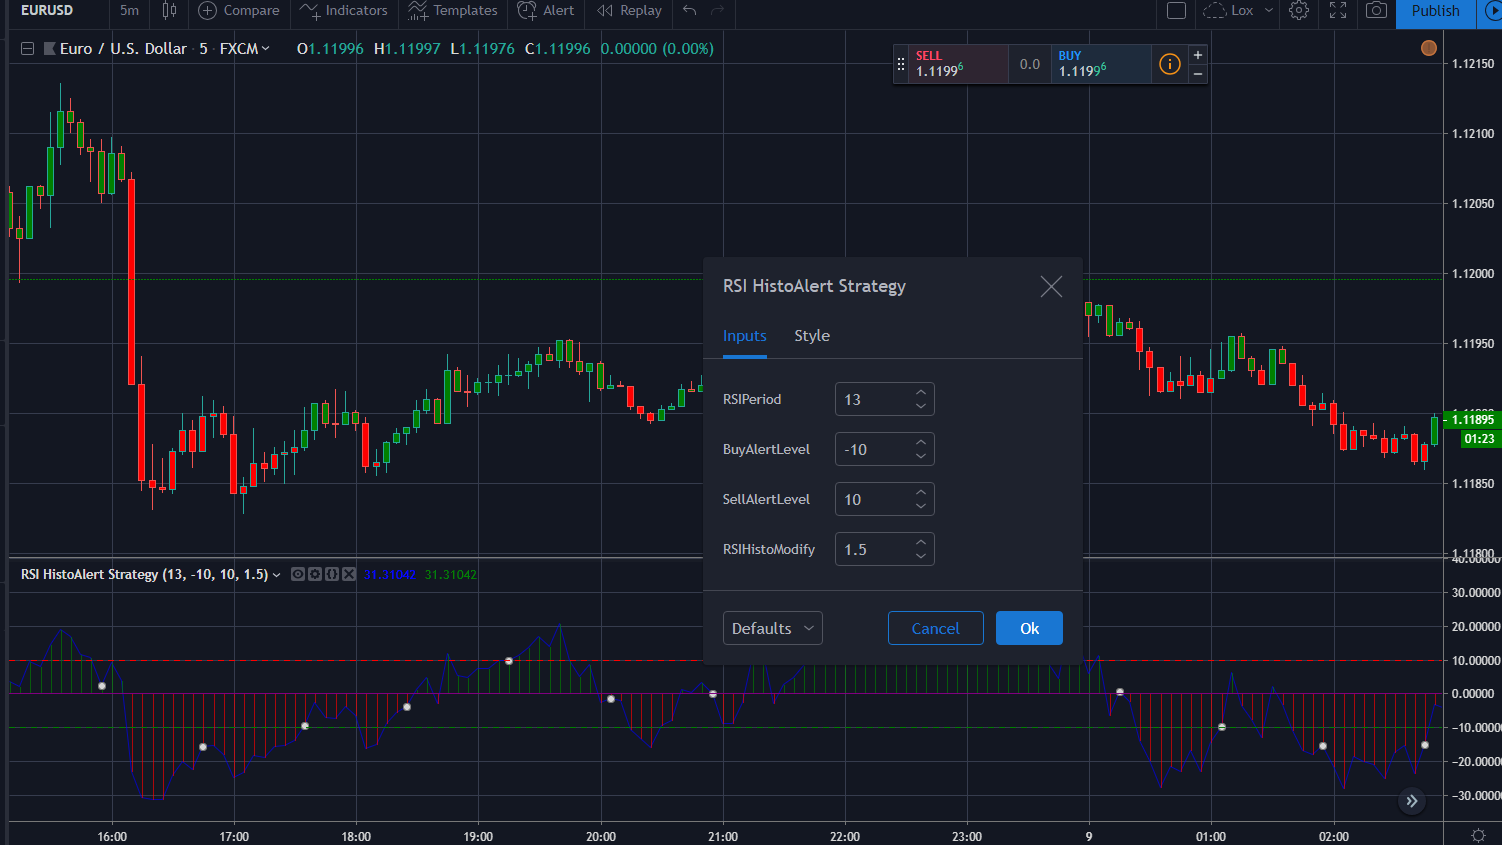Click the undo arrow icon
Viewport: 1502px width, 845px height.
[689, 11]
